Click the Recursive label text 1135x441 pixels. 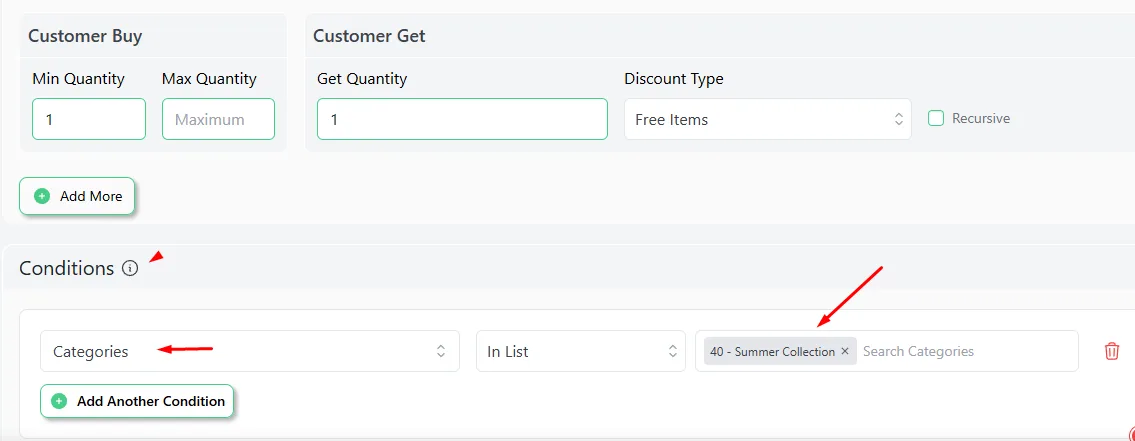pos(981,118)
